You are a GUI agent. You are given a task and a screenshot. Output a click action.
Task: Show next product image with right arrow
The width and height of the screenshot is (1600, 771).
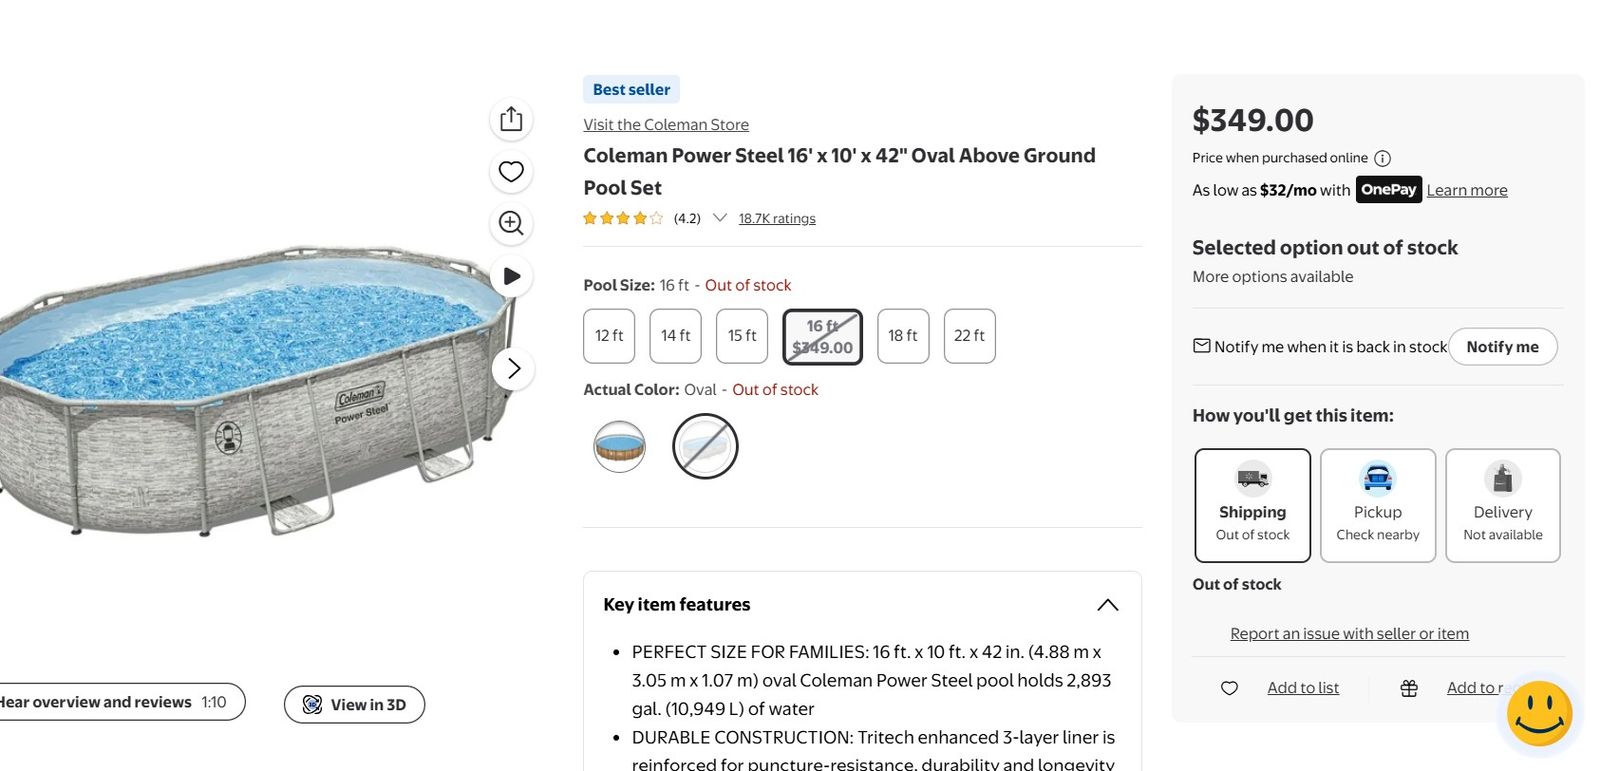pyautogui.click(x=513, y=368)
